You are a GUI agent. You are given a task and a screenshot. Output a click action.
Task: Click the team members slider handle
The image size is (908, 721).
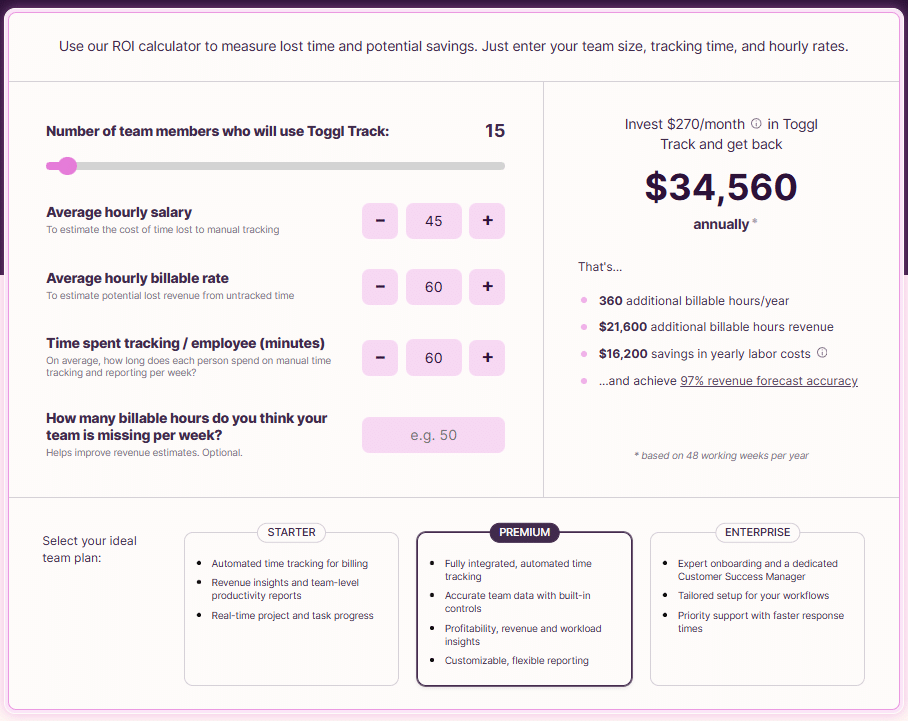tap(67, 166)
